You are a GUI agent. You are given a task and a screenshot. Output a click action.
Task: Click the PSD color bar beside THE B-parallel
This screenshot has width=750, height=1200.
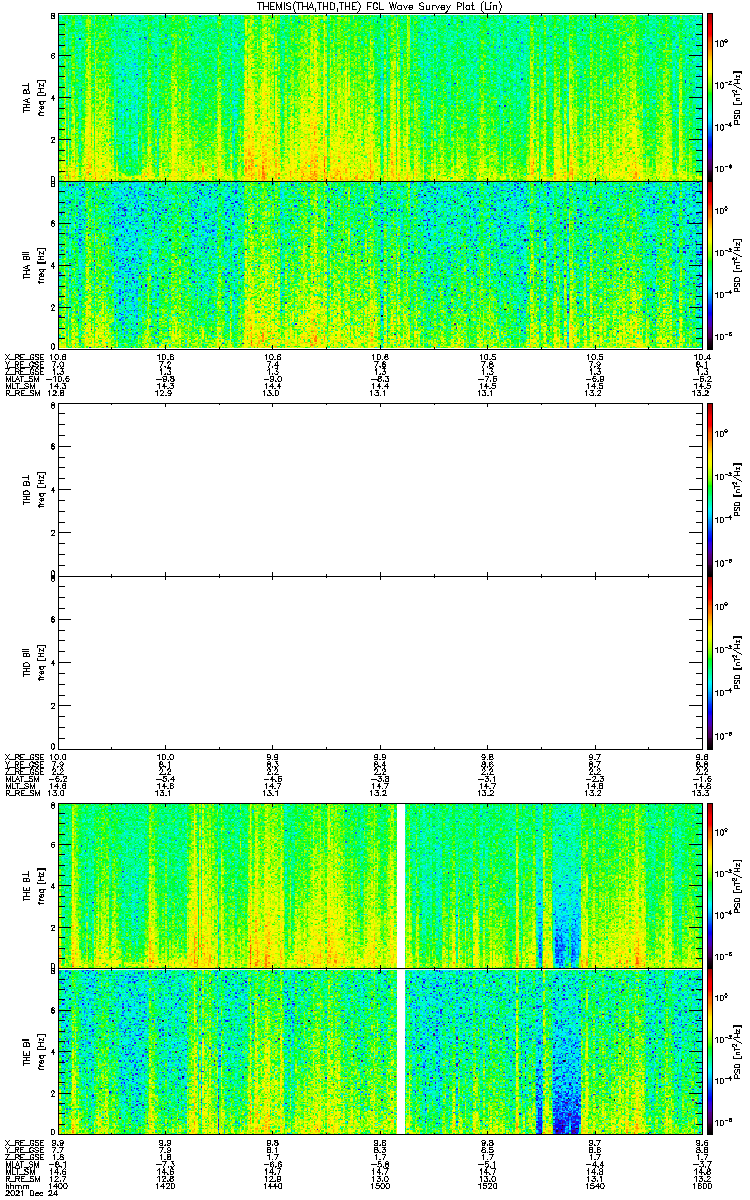click(x=710, y=1051)
